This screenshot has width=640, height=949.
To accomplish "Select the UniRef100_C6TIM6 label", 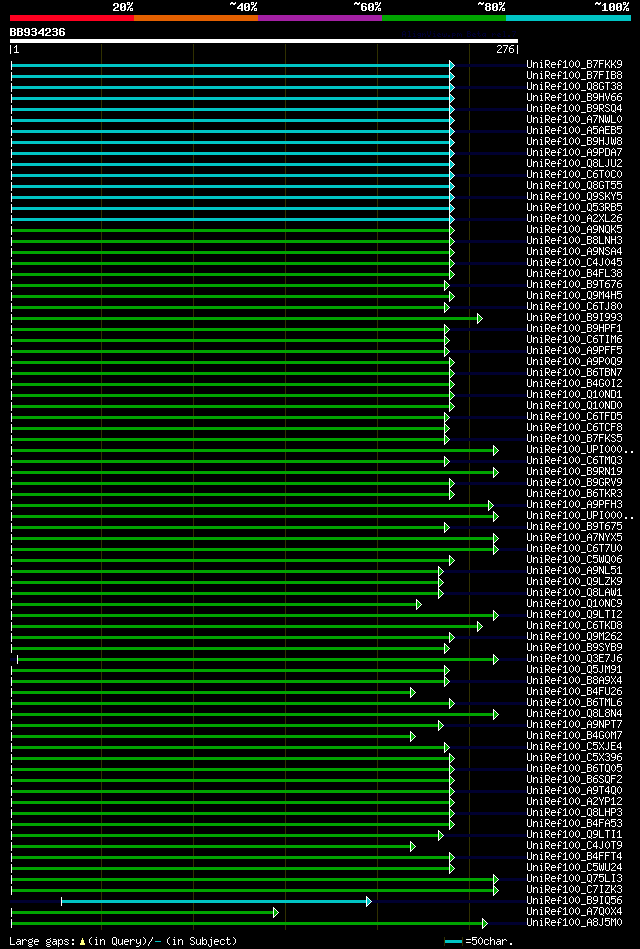I will pyautogui.click(x=574, y=340).
